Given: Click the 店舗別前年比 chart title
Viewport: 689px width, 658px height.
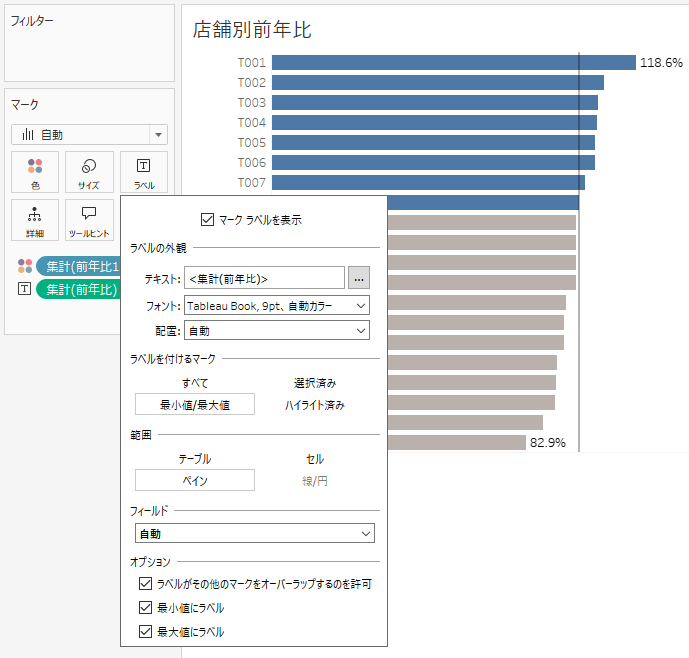Looking at the screenshot, I should [x=252, y=30].
